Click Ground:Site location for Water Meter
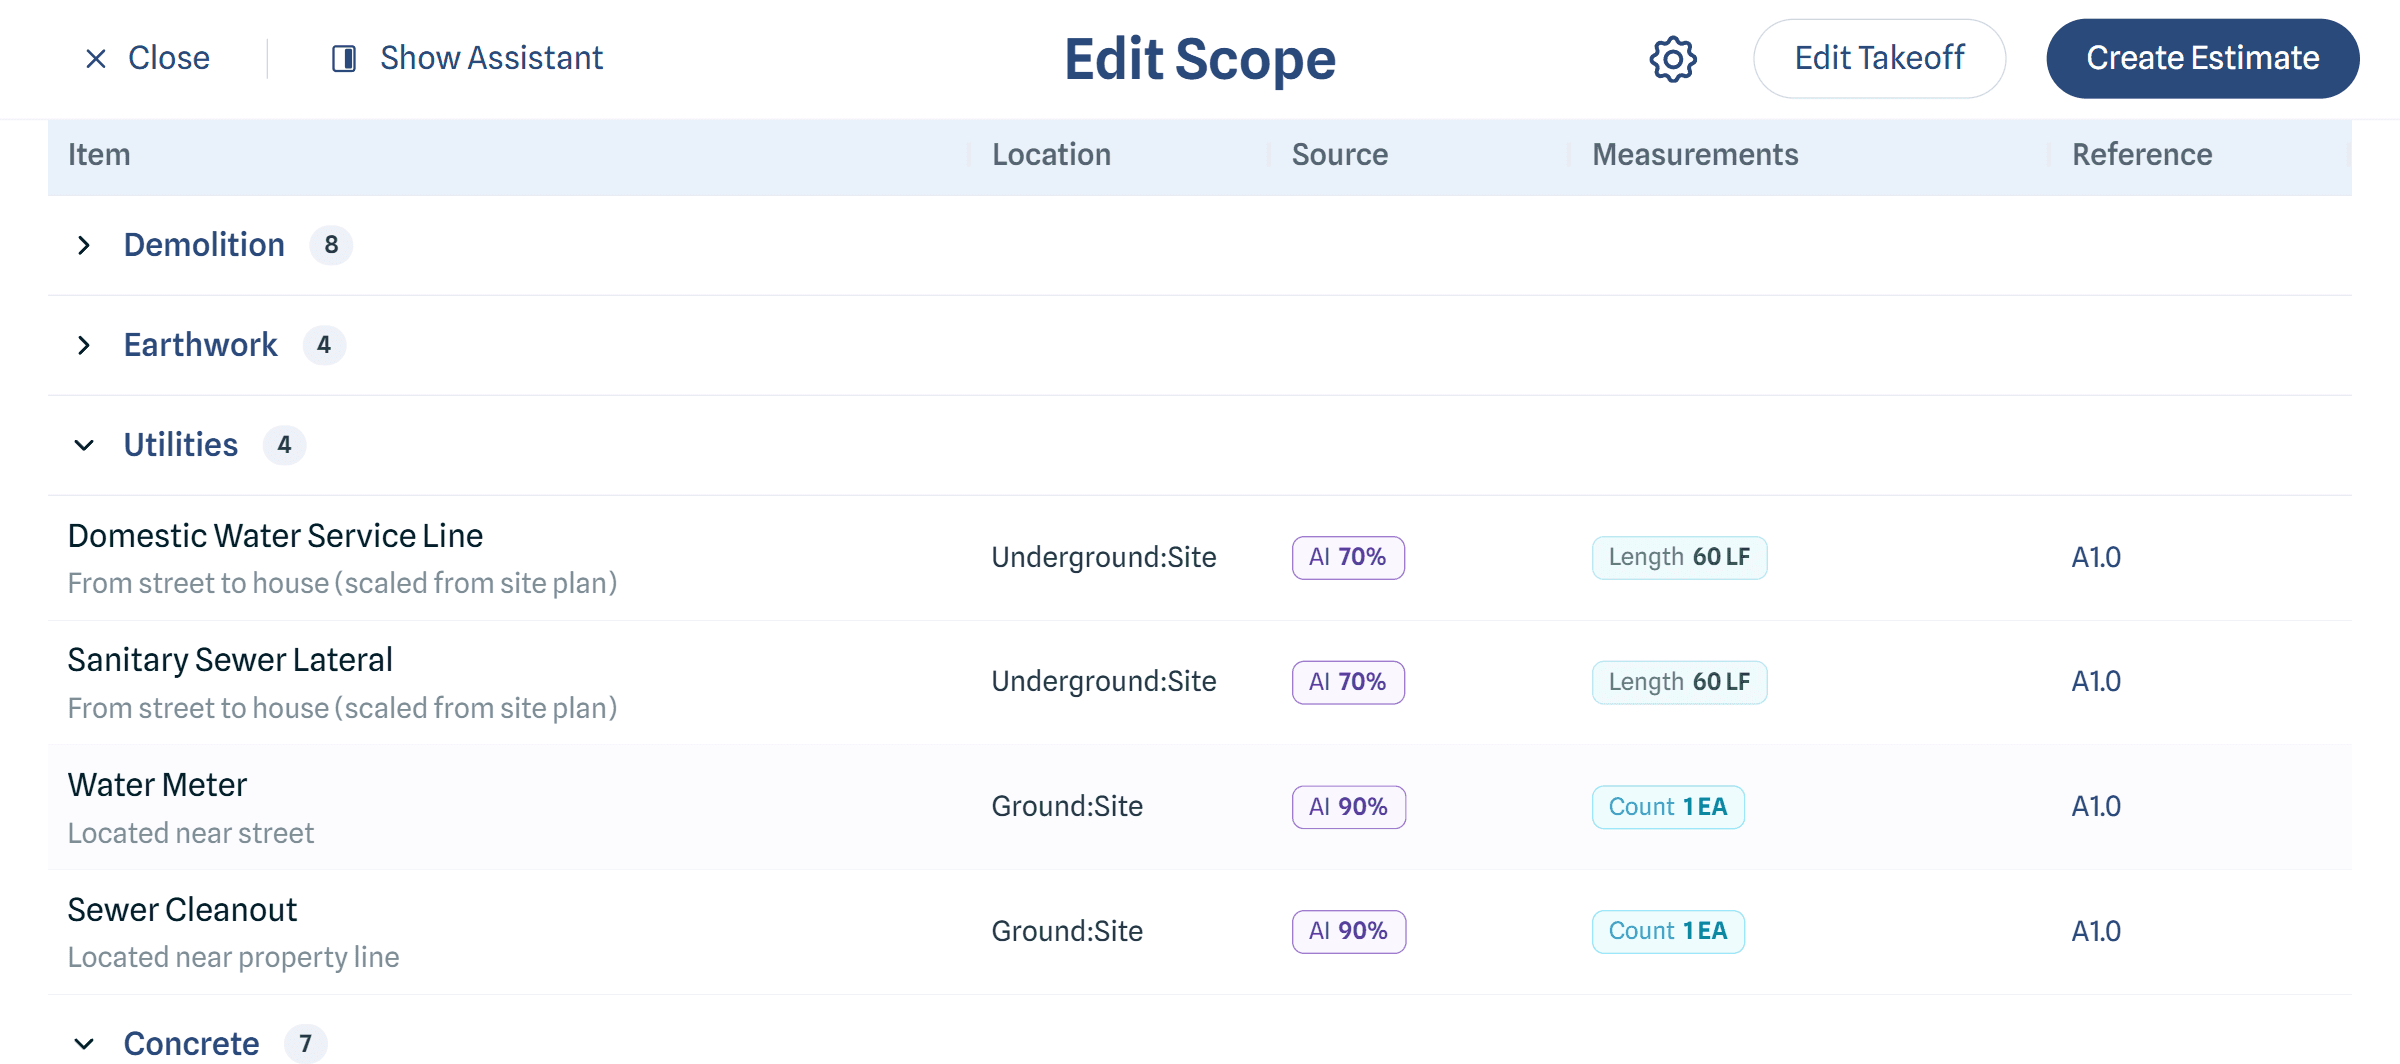This screenshot has height=1064, width=2400. coord(1067,807)
